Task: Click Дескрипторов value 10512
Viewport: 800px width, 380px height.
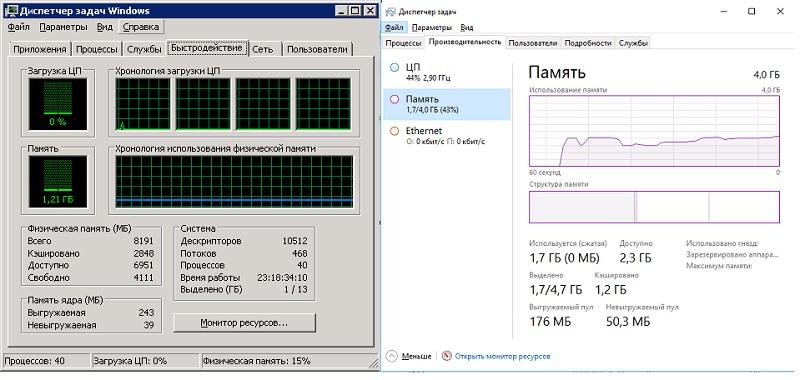Action: coord(294,241)
